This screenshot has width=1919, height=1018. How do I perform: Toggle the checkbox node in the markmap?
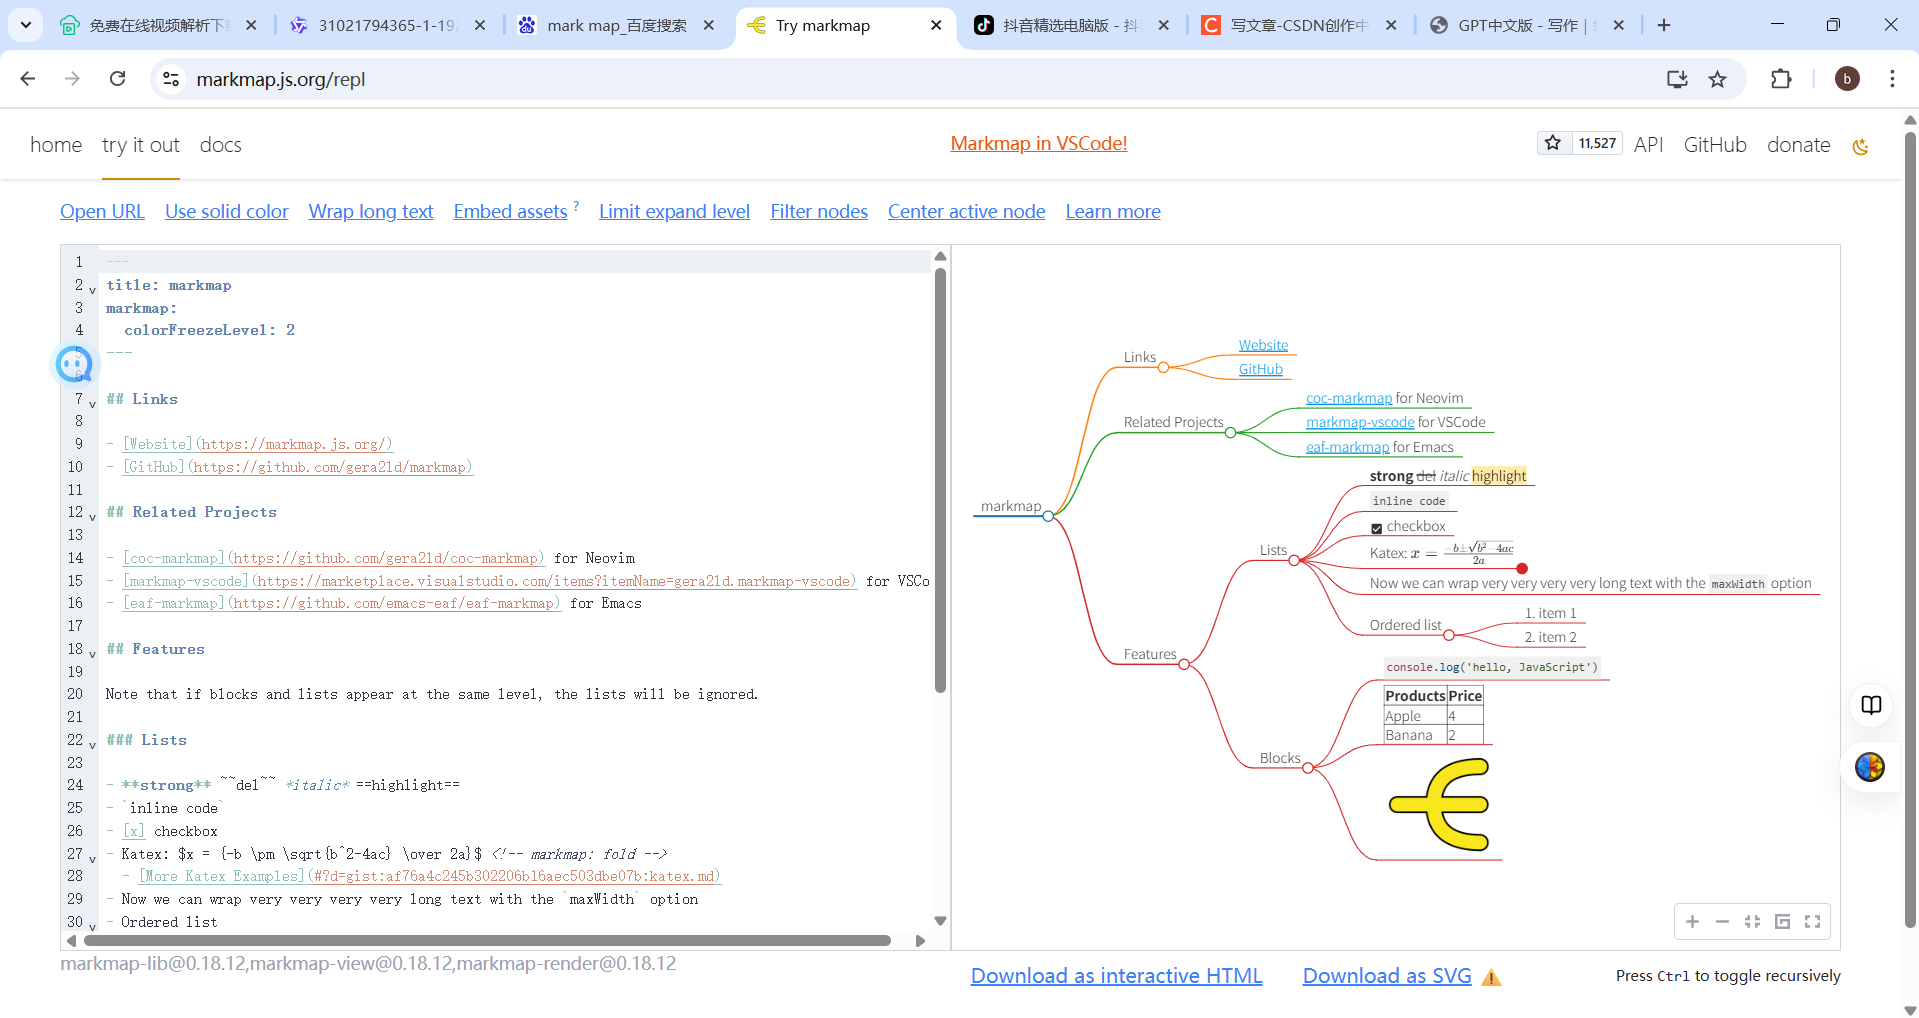coord(1376,528)
